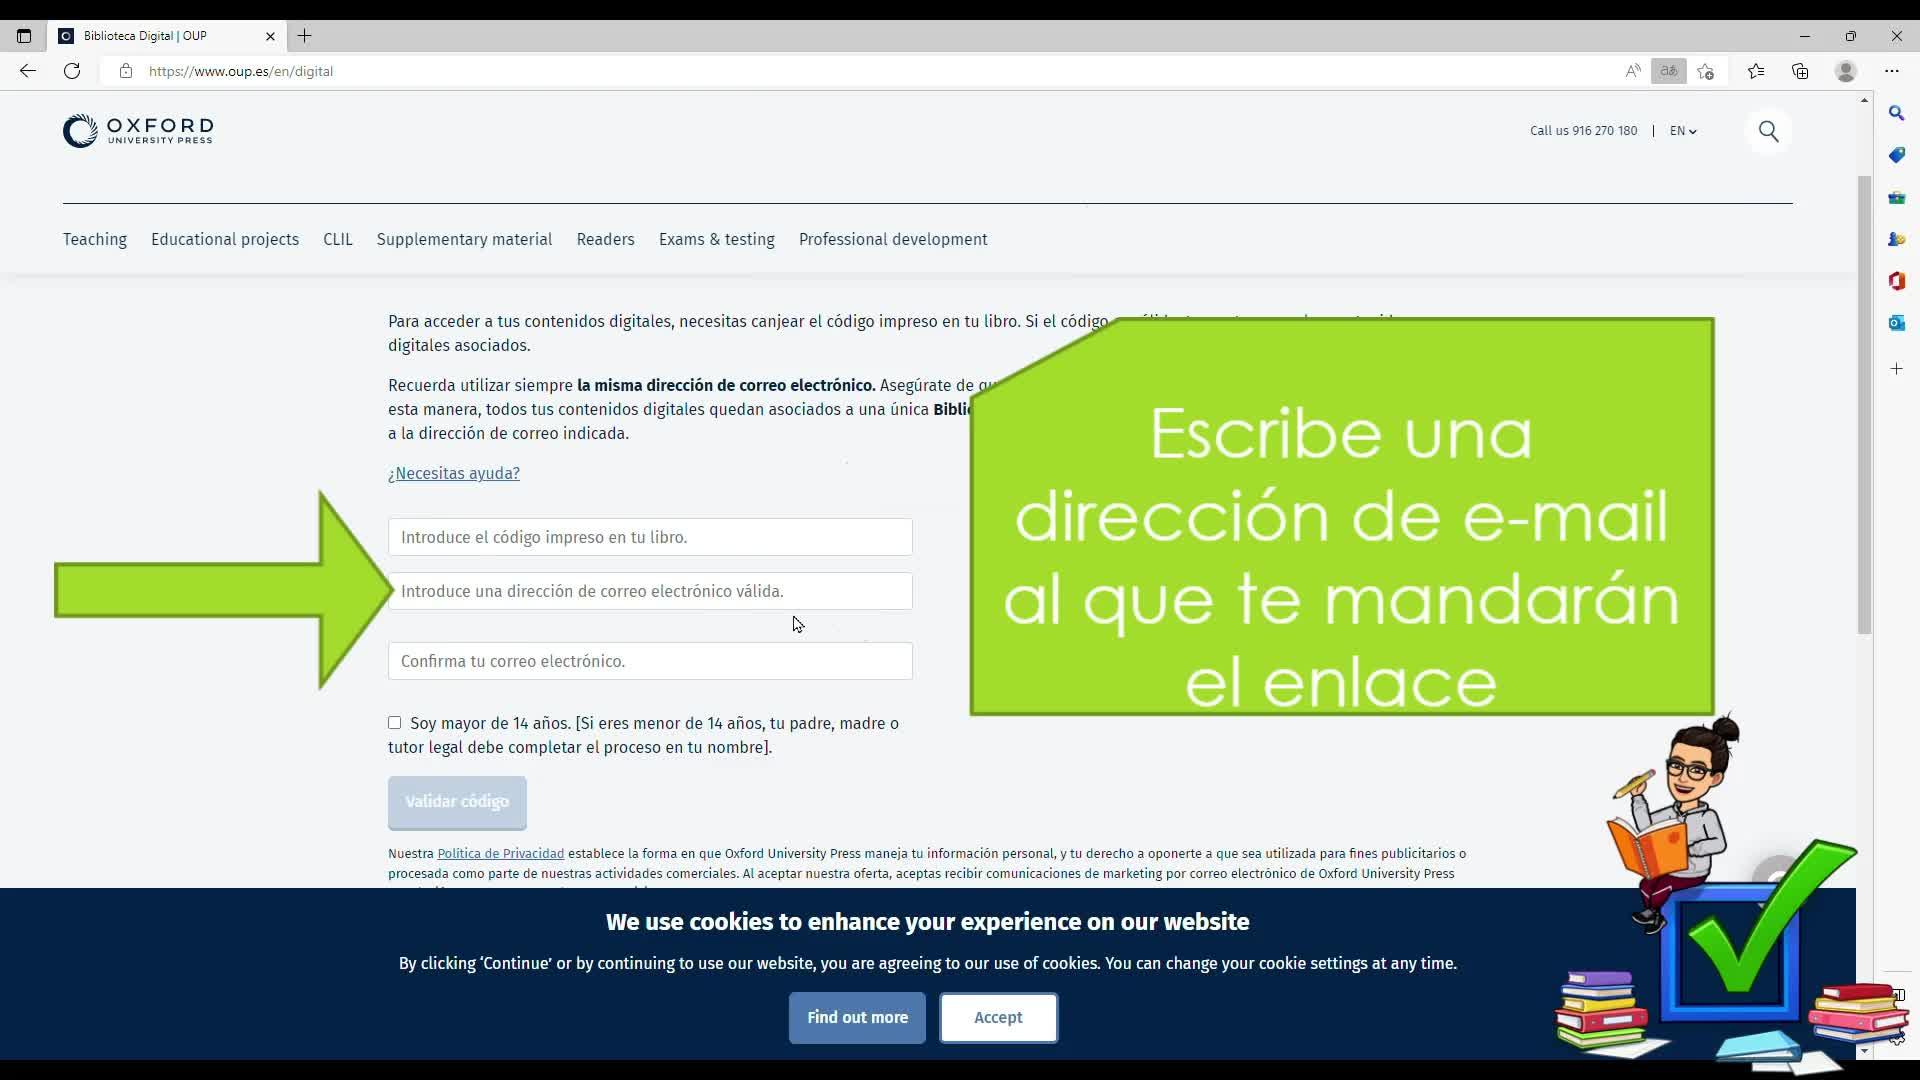Image resolution: width=1920 pixels, height=1080 pixels.
Task: Click the Oxford University Press logo
Action: pyautogui.click(x=138, y=131)
